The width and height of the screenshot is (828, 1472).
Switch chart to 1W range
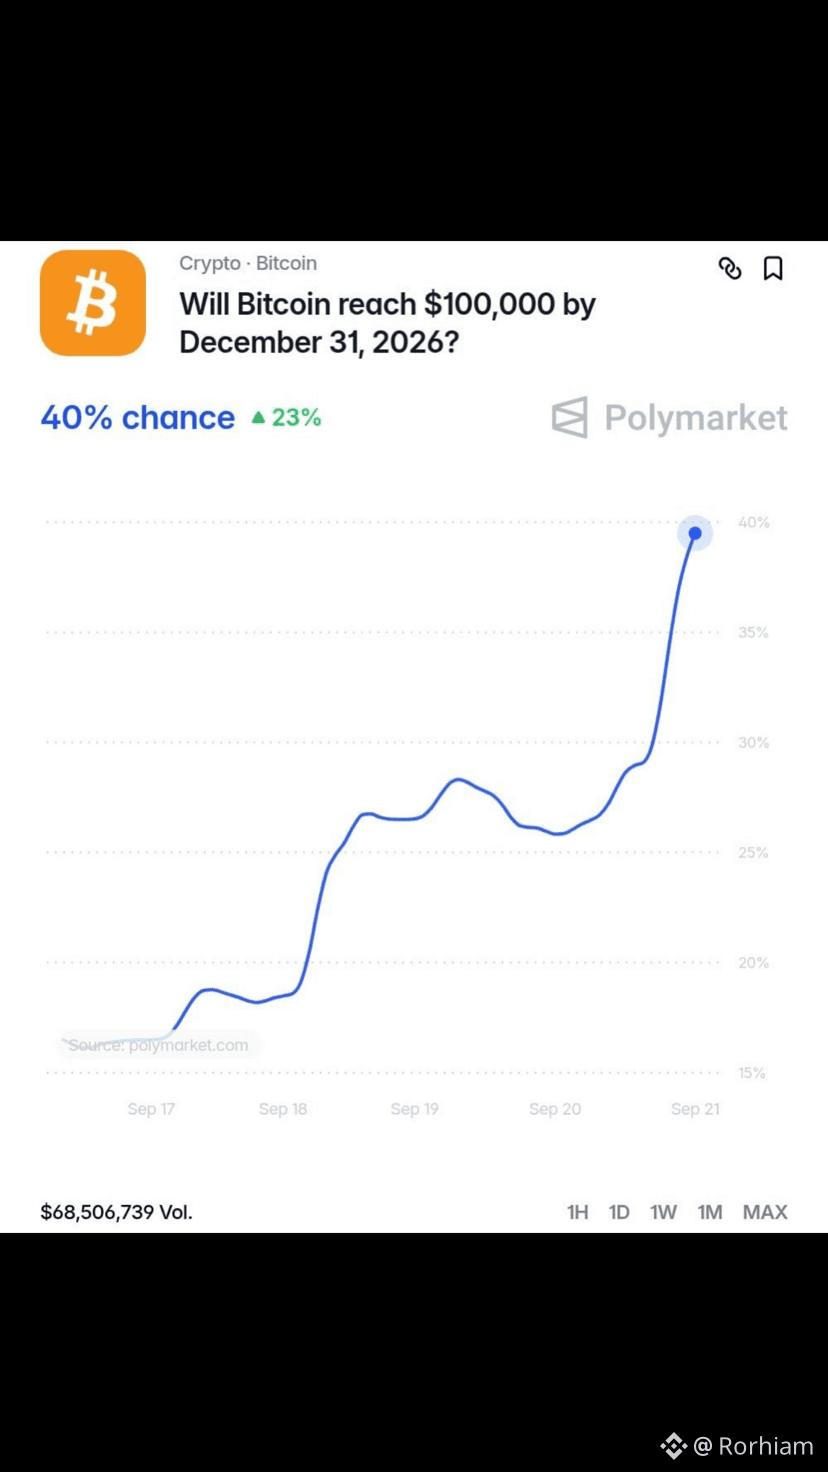pos(664,1212)
